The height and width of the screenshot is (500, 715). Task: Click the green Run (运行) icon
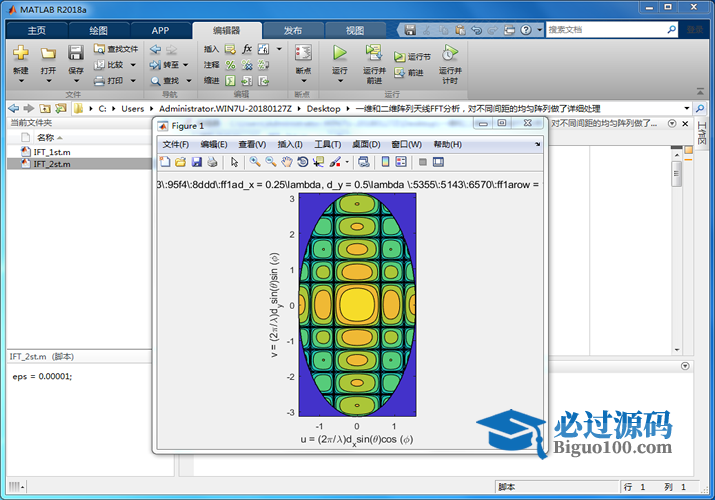pos(340,52)
